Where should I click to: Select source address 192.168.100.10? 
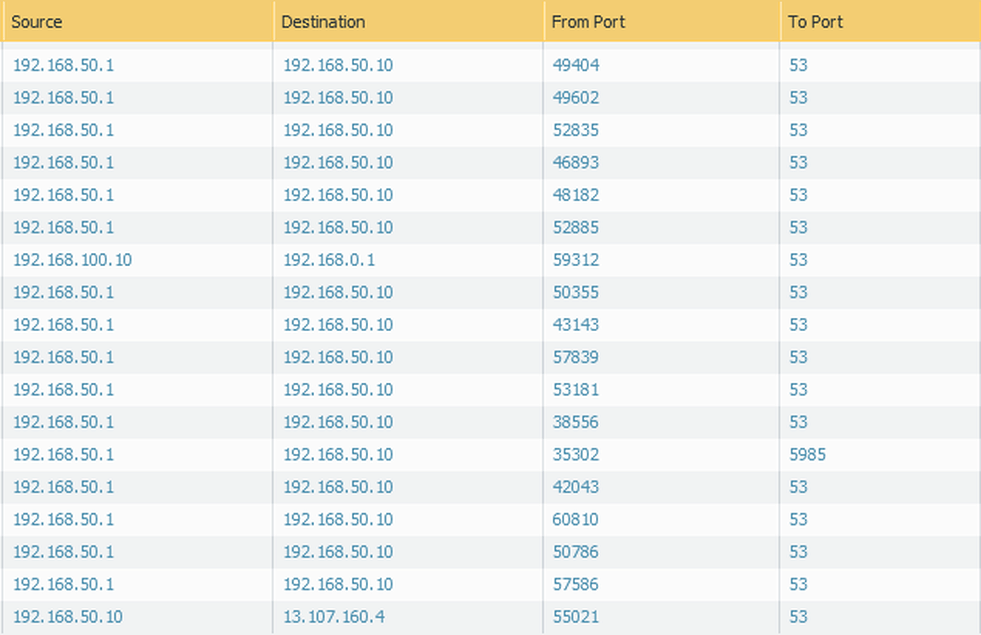point(72,260)
